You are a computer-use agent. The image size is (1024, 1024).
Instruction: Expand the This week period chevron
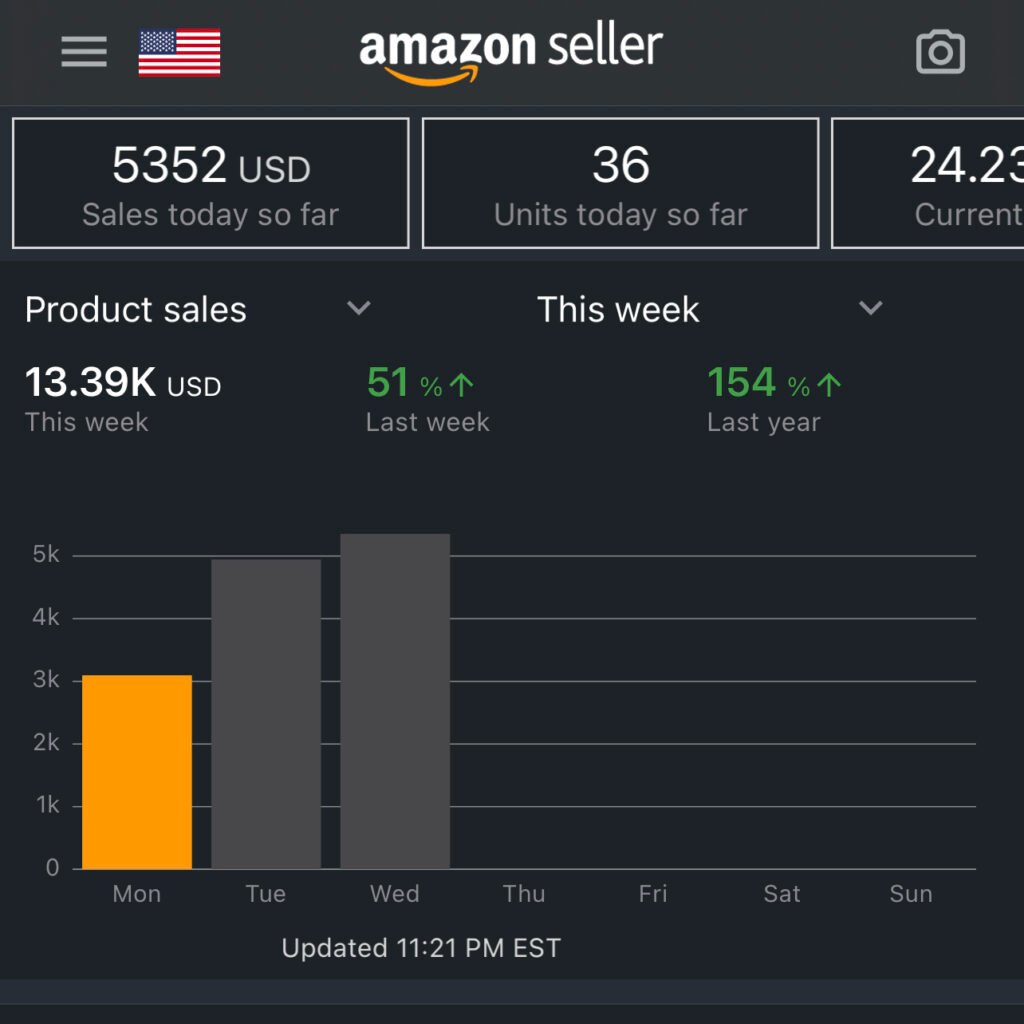[871, 308]
